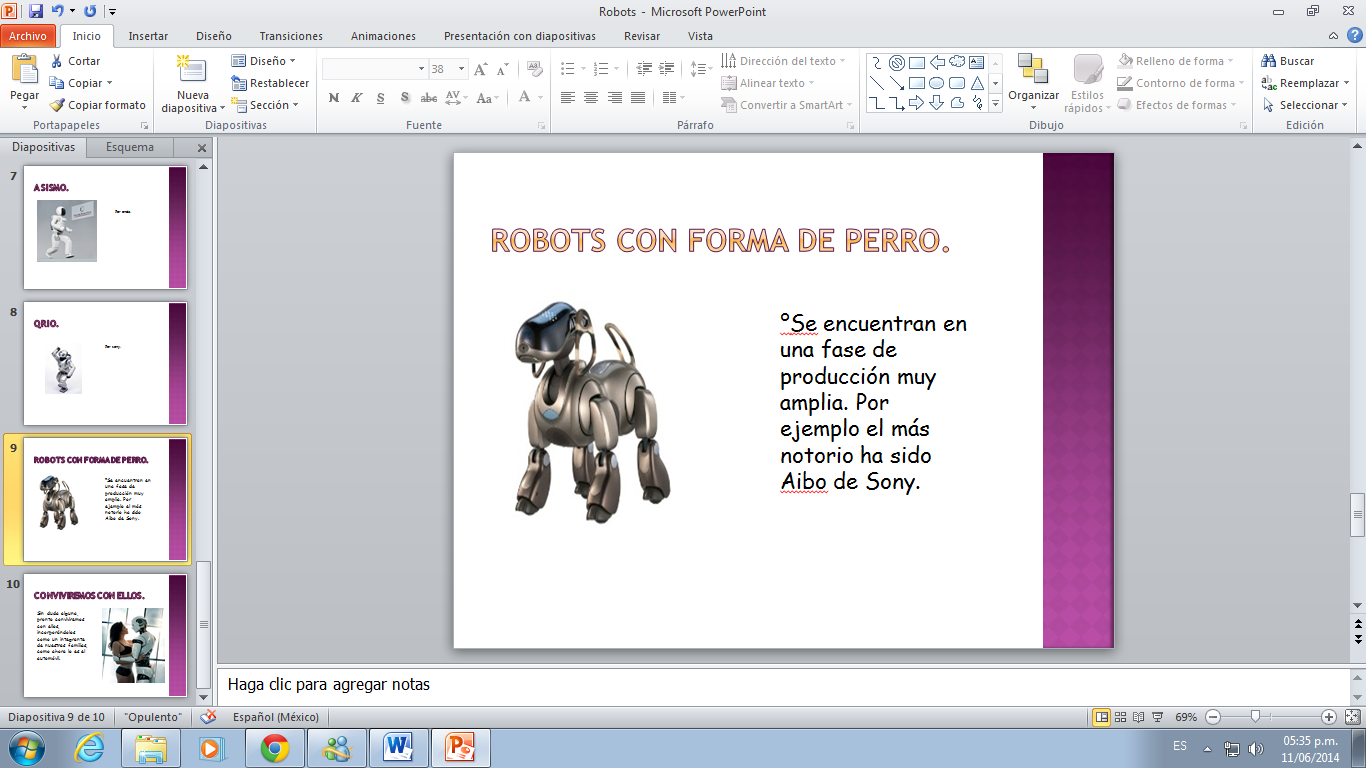Viewport: 1366px width, 768px height.
Task: Click Restablecer to reset the slide
Action: (270, 83)
